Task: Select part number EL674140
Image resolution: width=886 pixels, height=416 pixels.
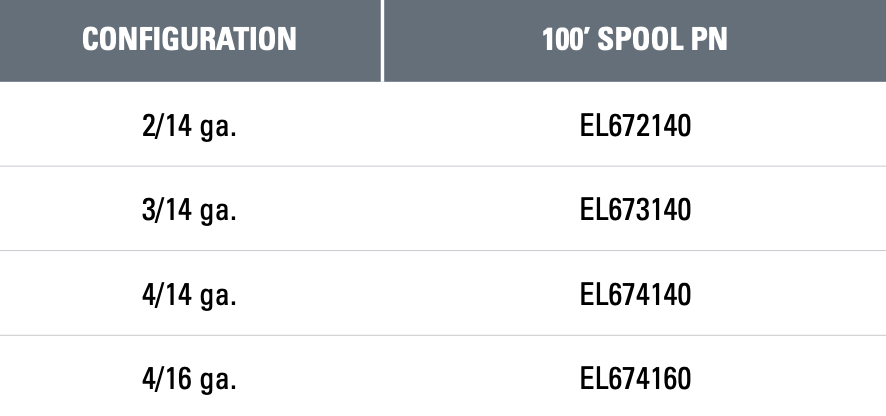Action: tap(635, 295)
